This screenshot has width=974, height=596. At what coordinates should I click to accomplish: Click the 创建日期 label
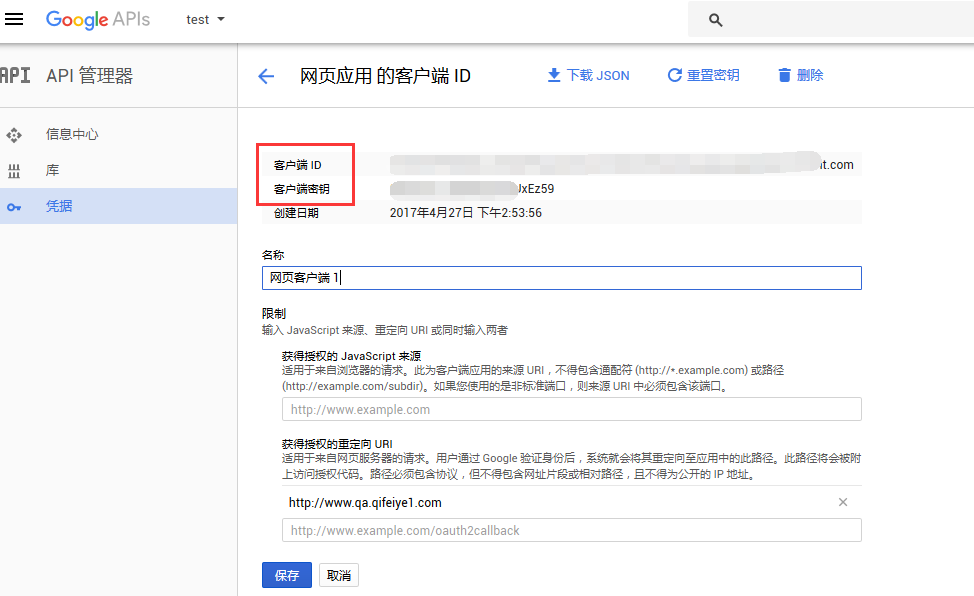point(296,213)
